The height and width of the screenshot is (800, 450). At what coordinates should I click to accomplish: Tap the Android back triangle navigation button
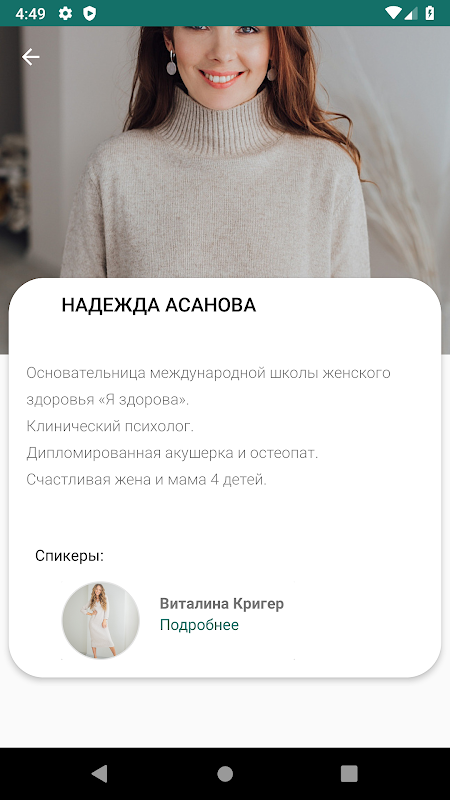coord(99,773)
